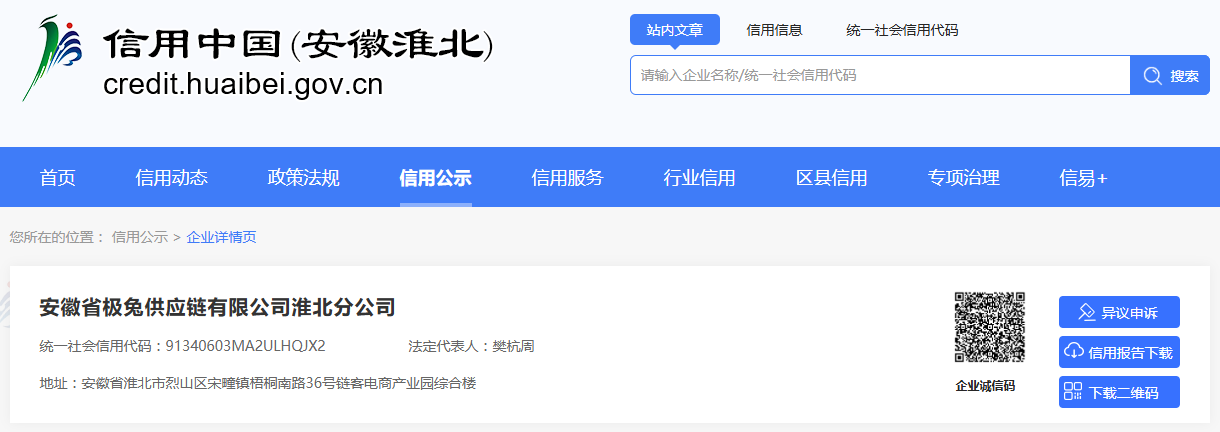Open 信用公示 in the navigation bar

[x=436, y=178]
